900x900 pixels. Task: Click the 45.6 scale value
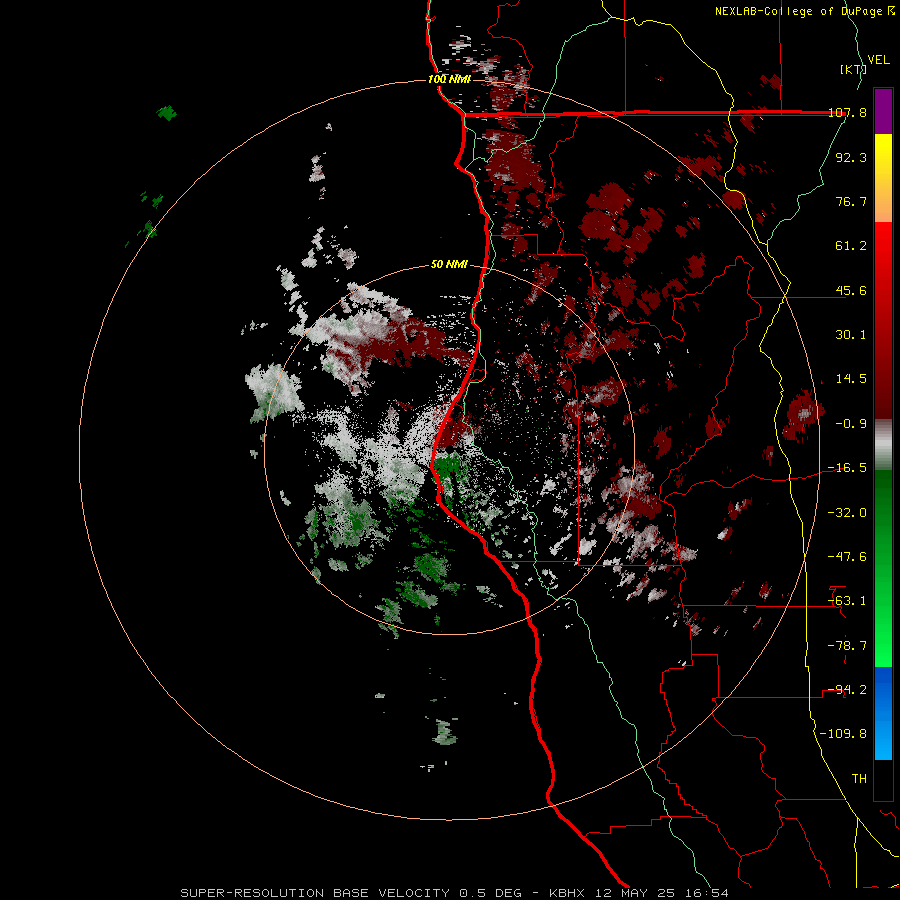[x=851, y=290]
